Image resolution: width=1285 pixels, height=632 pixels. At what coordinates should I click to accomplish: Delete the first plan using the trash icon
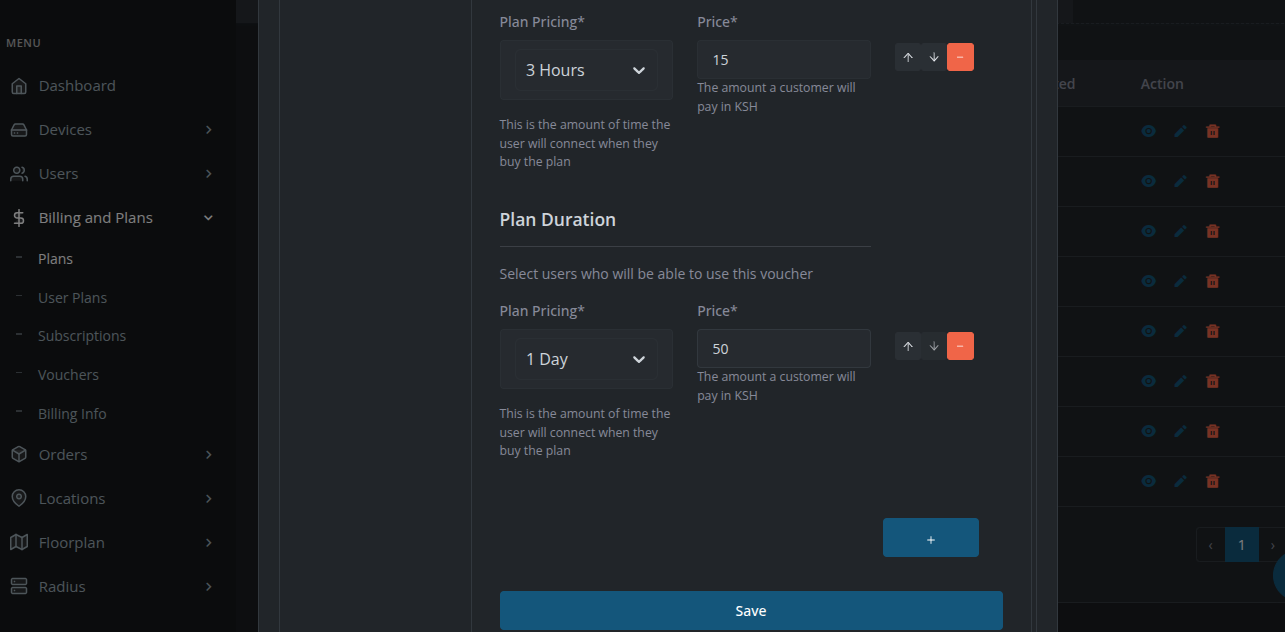[1212, 131]
